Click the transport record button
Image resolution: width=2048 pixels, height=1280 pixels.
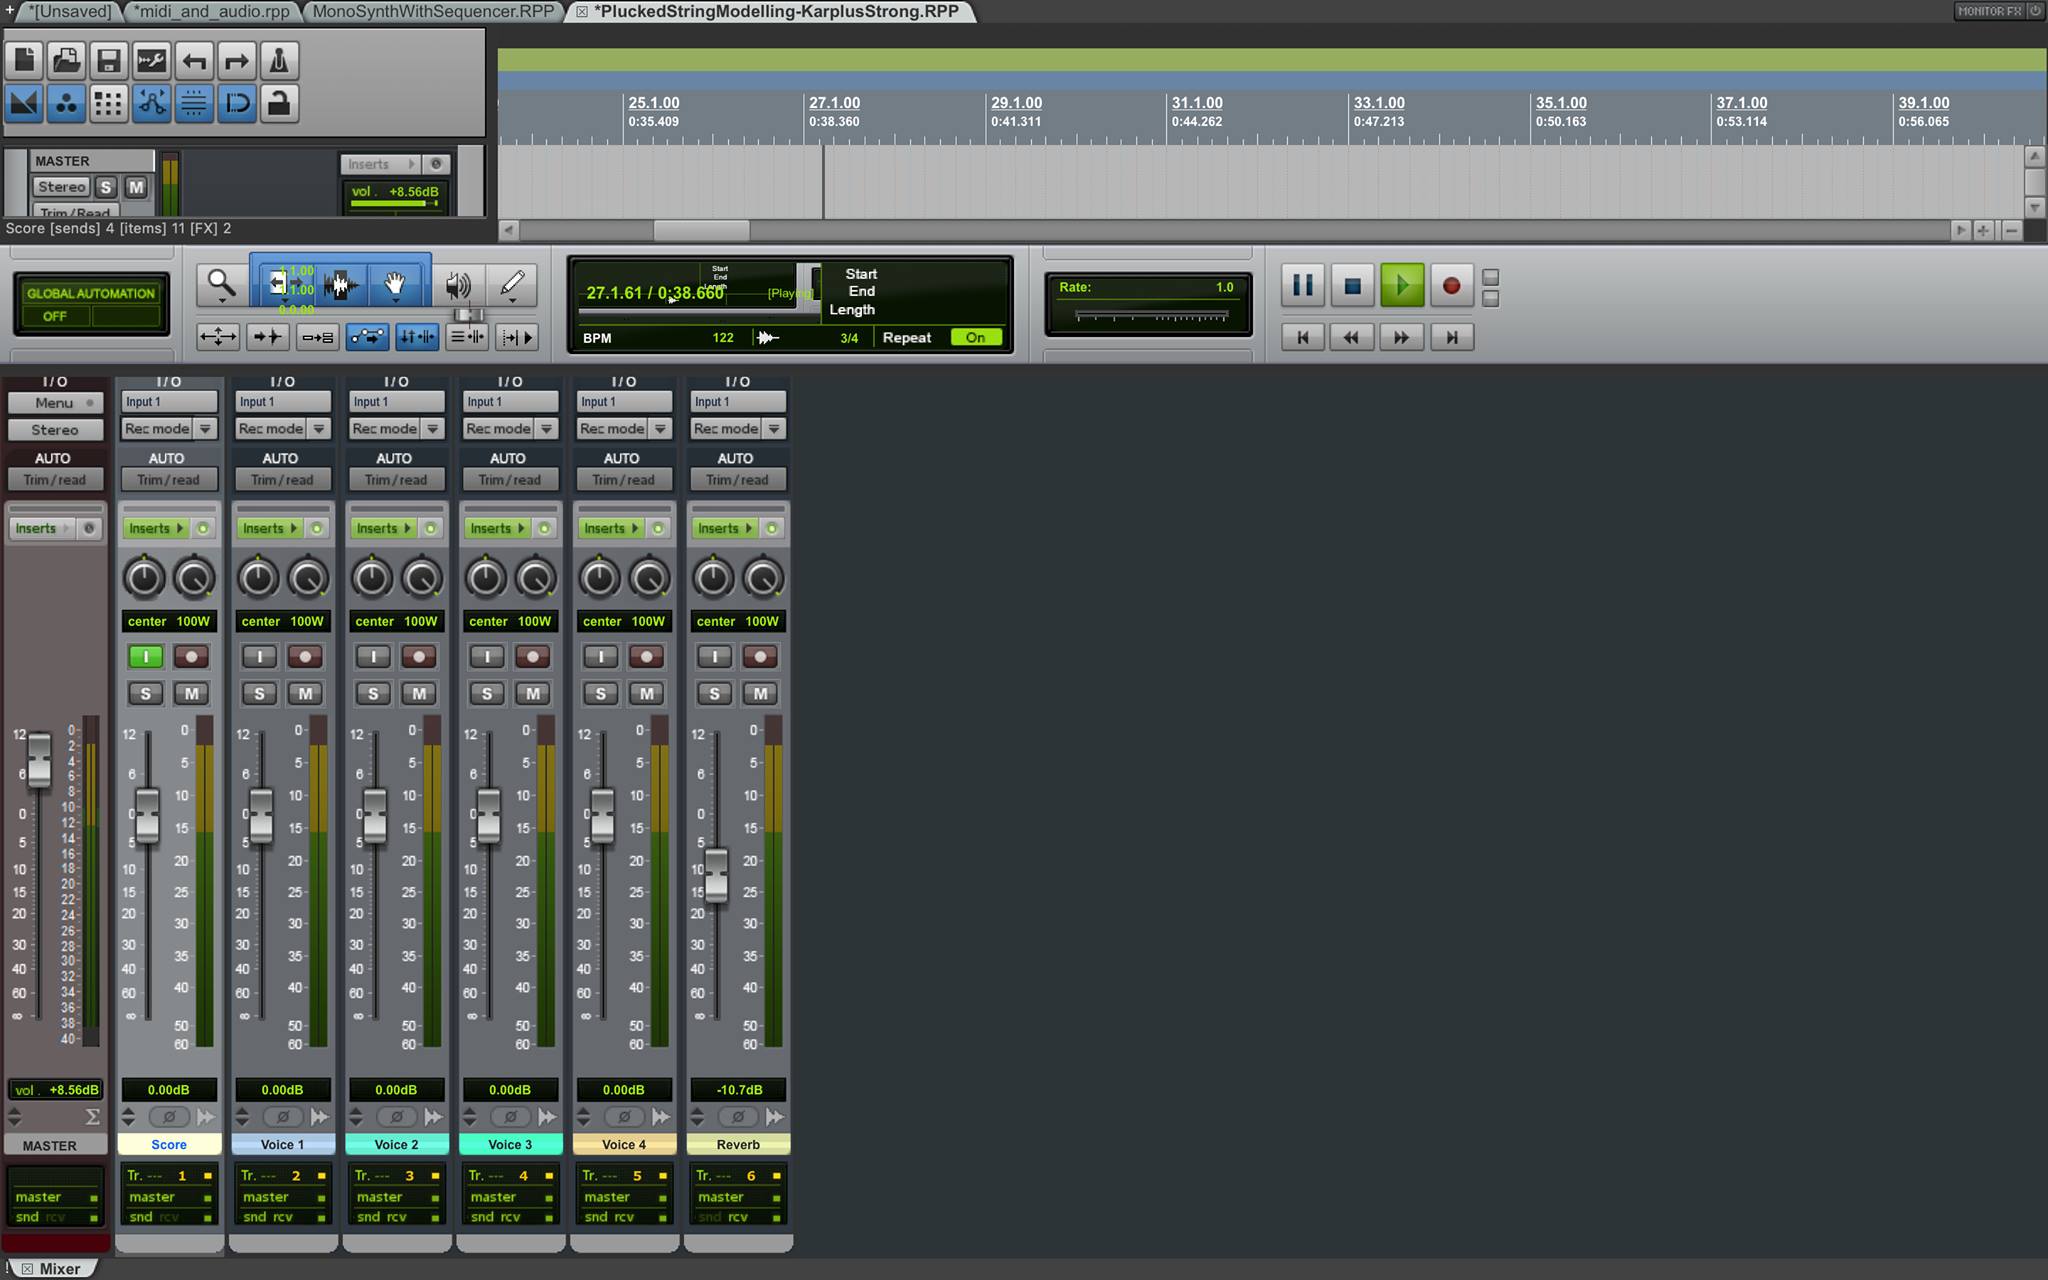tap(1451, 286)
